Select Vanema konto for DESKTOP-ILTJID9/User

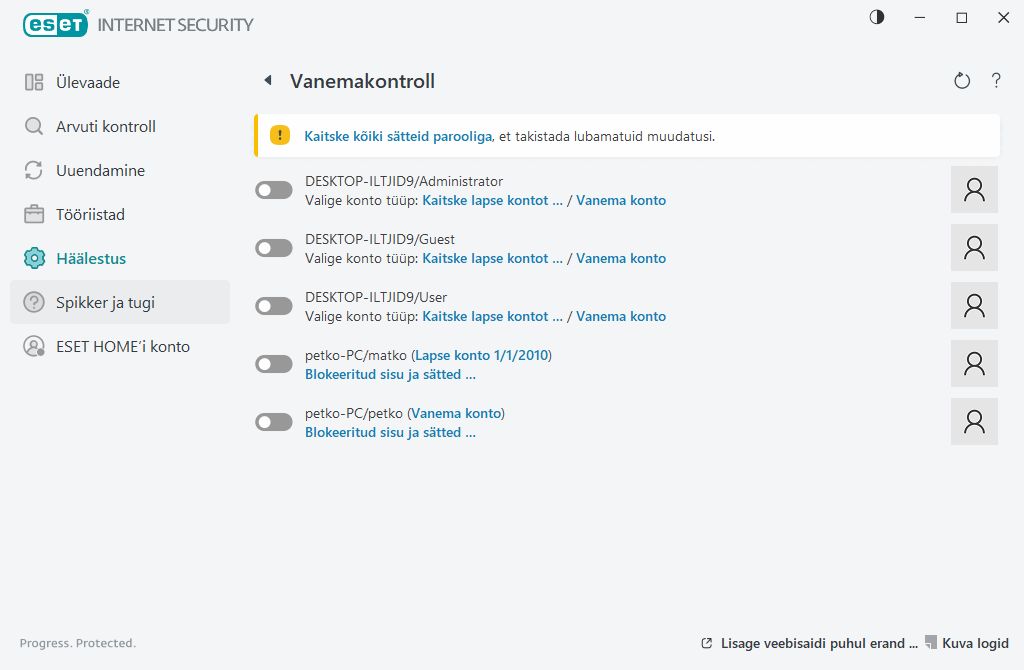(x=620, y=316)
